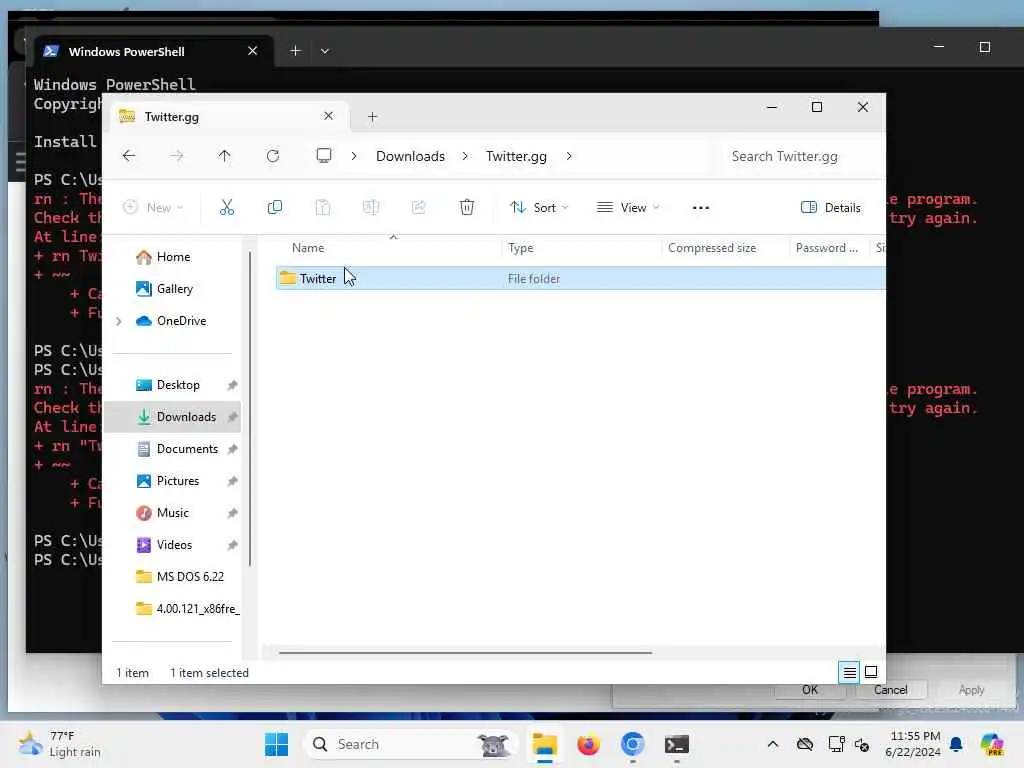The image size is (1024, 768).
Task: Click the horizontal scrollbar in file list
Action: click(x=465, y=652)
